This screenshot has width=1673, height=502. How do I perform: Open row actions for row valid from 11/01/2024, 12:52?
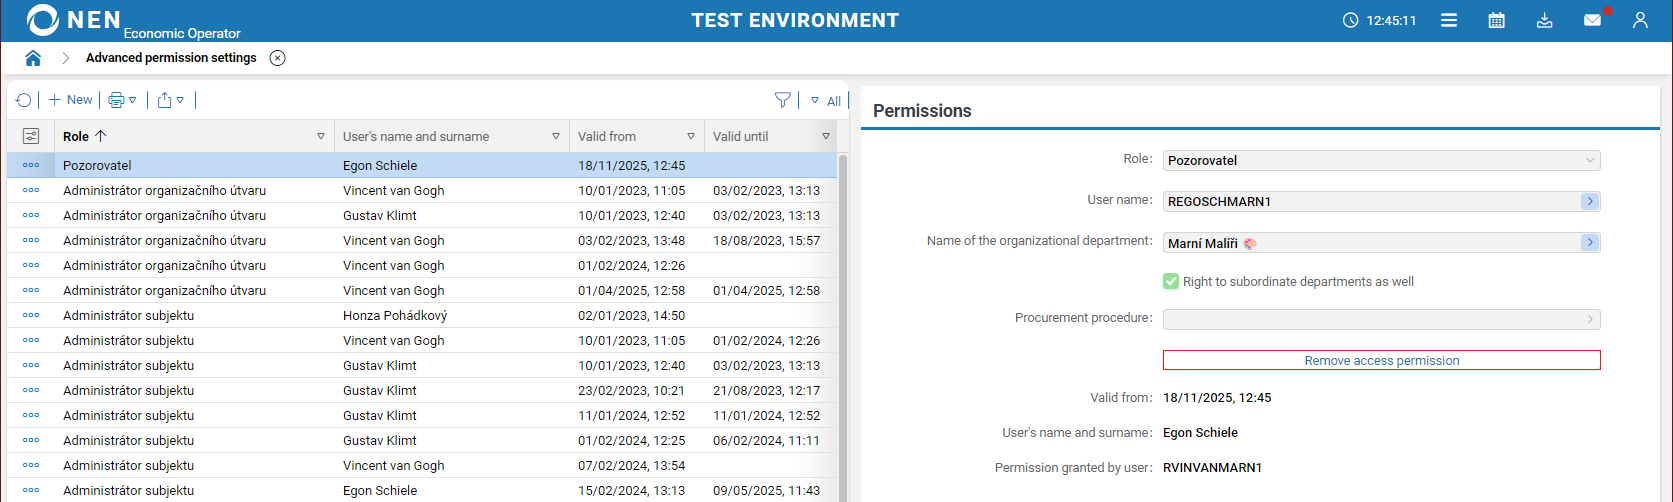(x=31, y=415)
